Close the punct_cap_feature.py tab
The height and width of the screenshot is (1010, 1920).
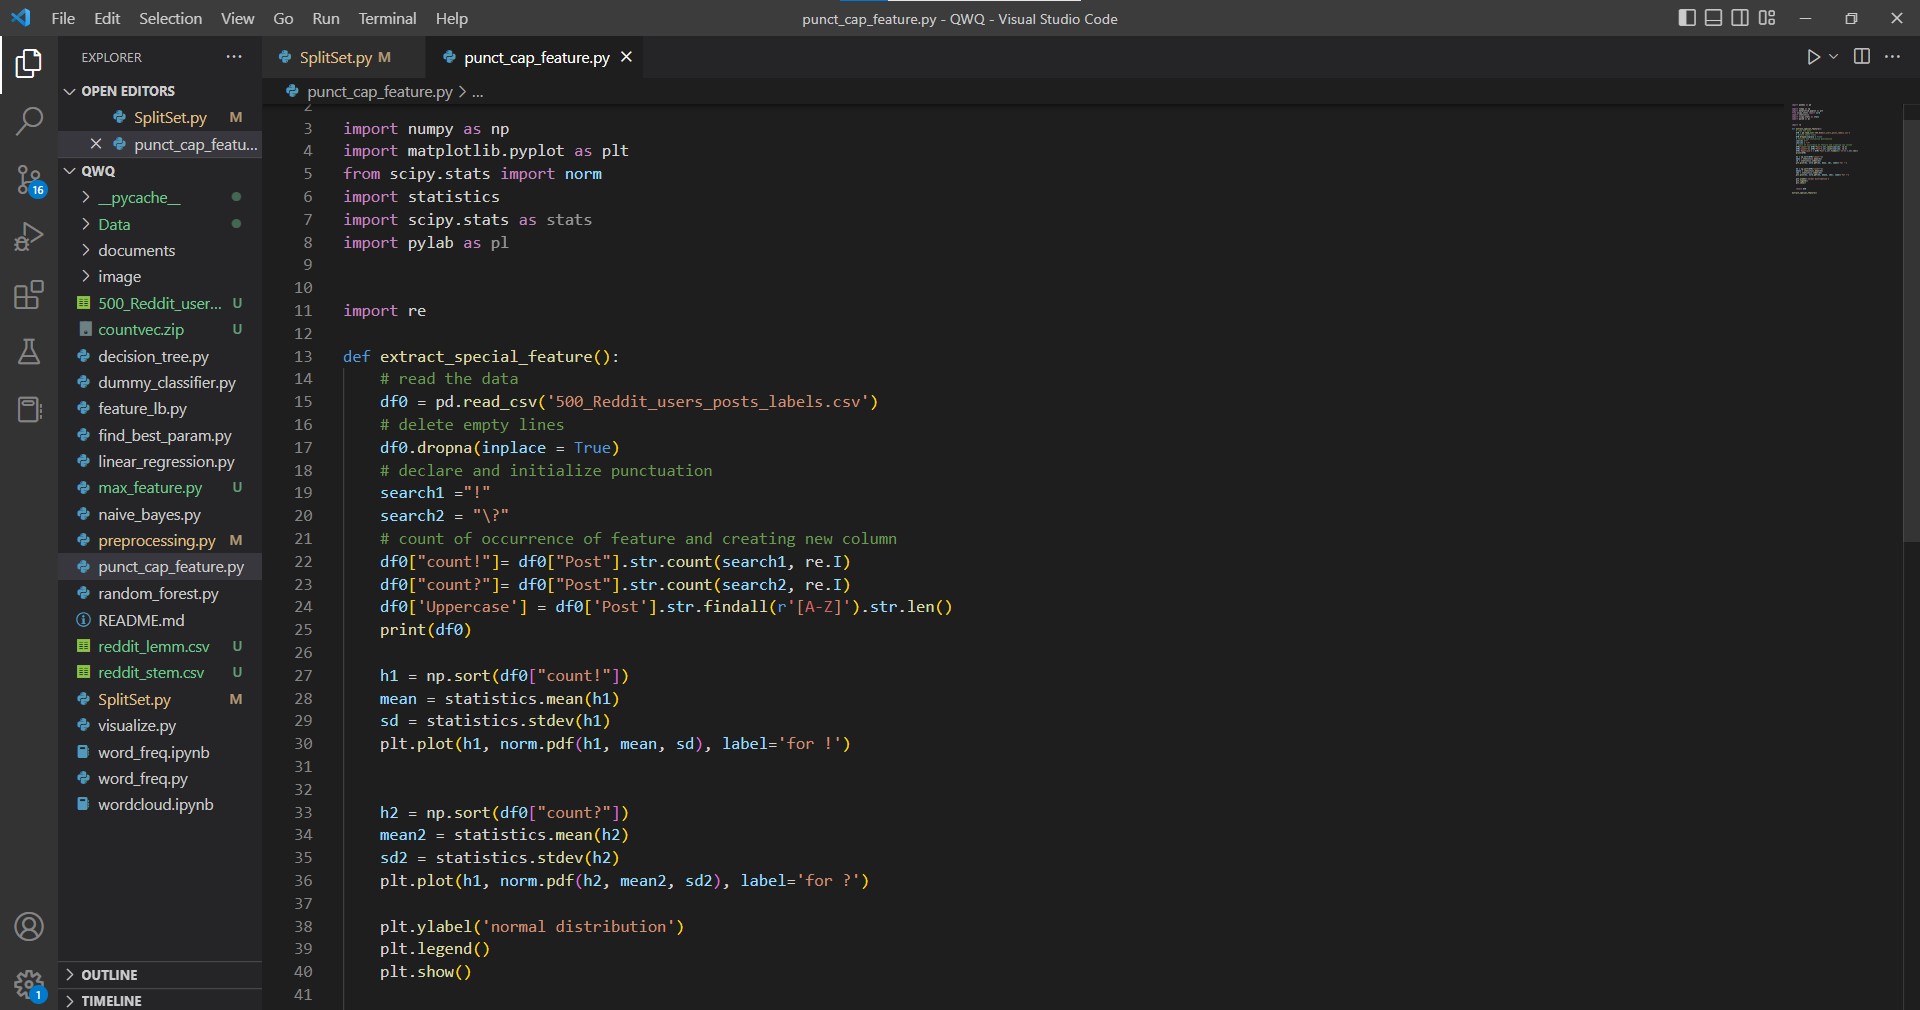[x=627, y=57]
